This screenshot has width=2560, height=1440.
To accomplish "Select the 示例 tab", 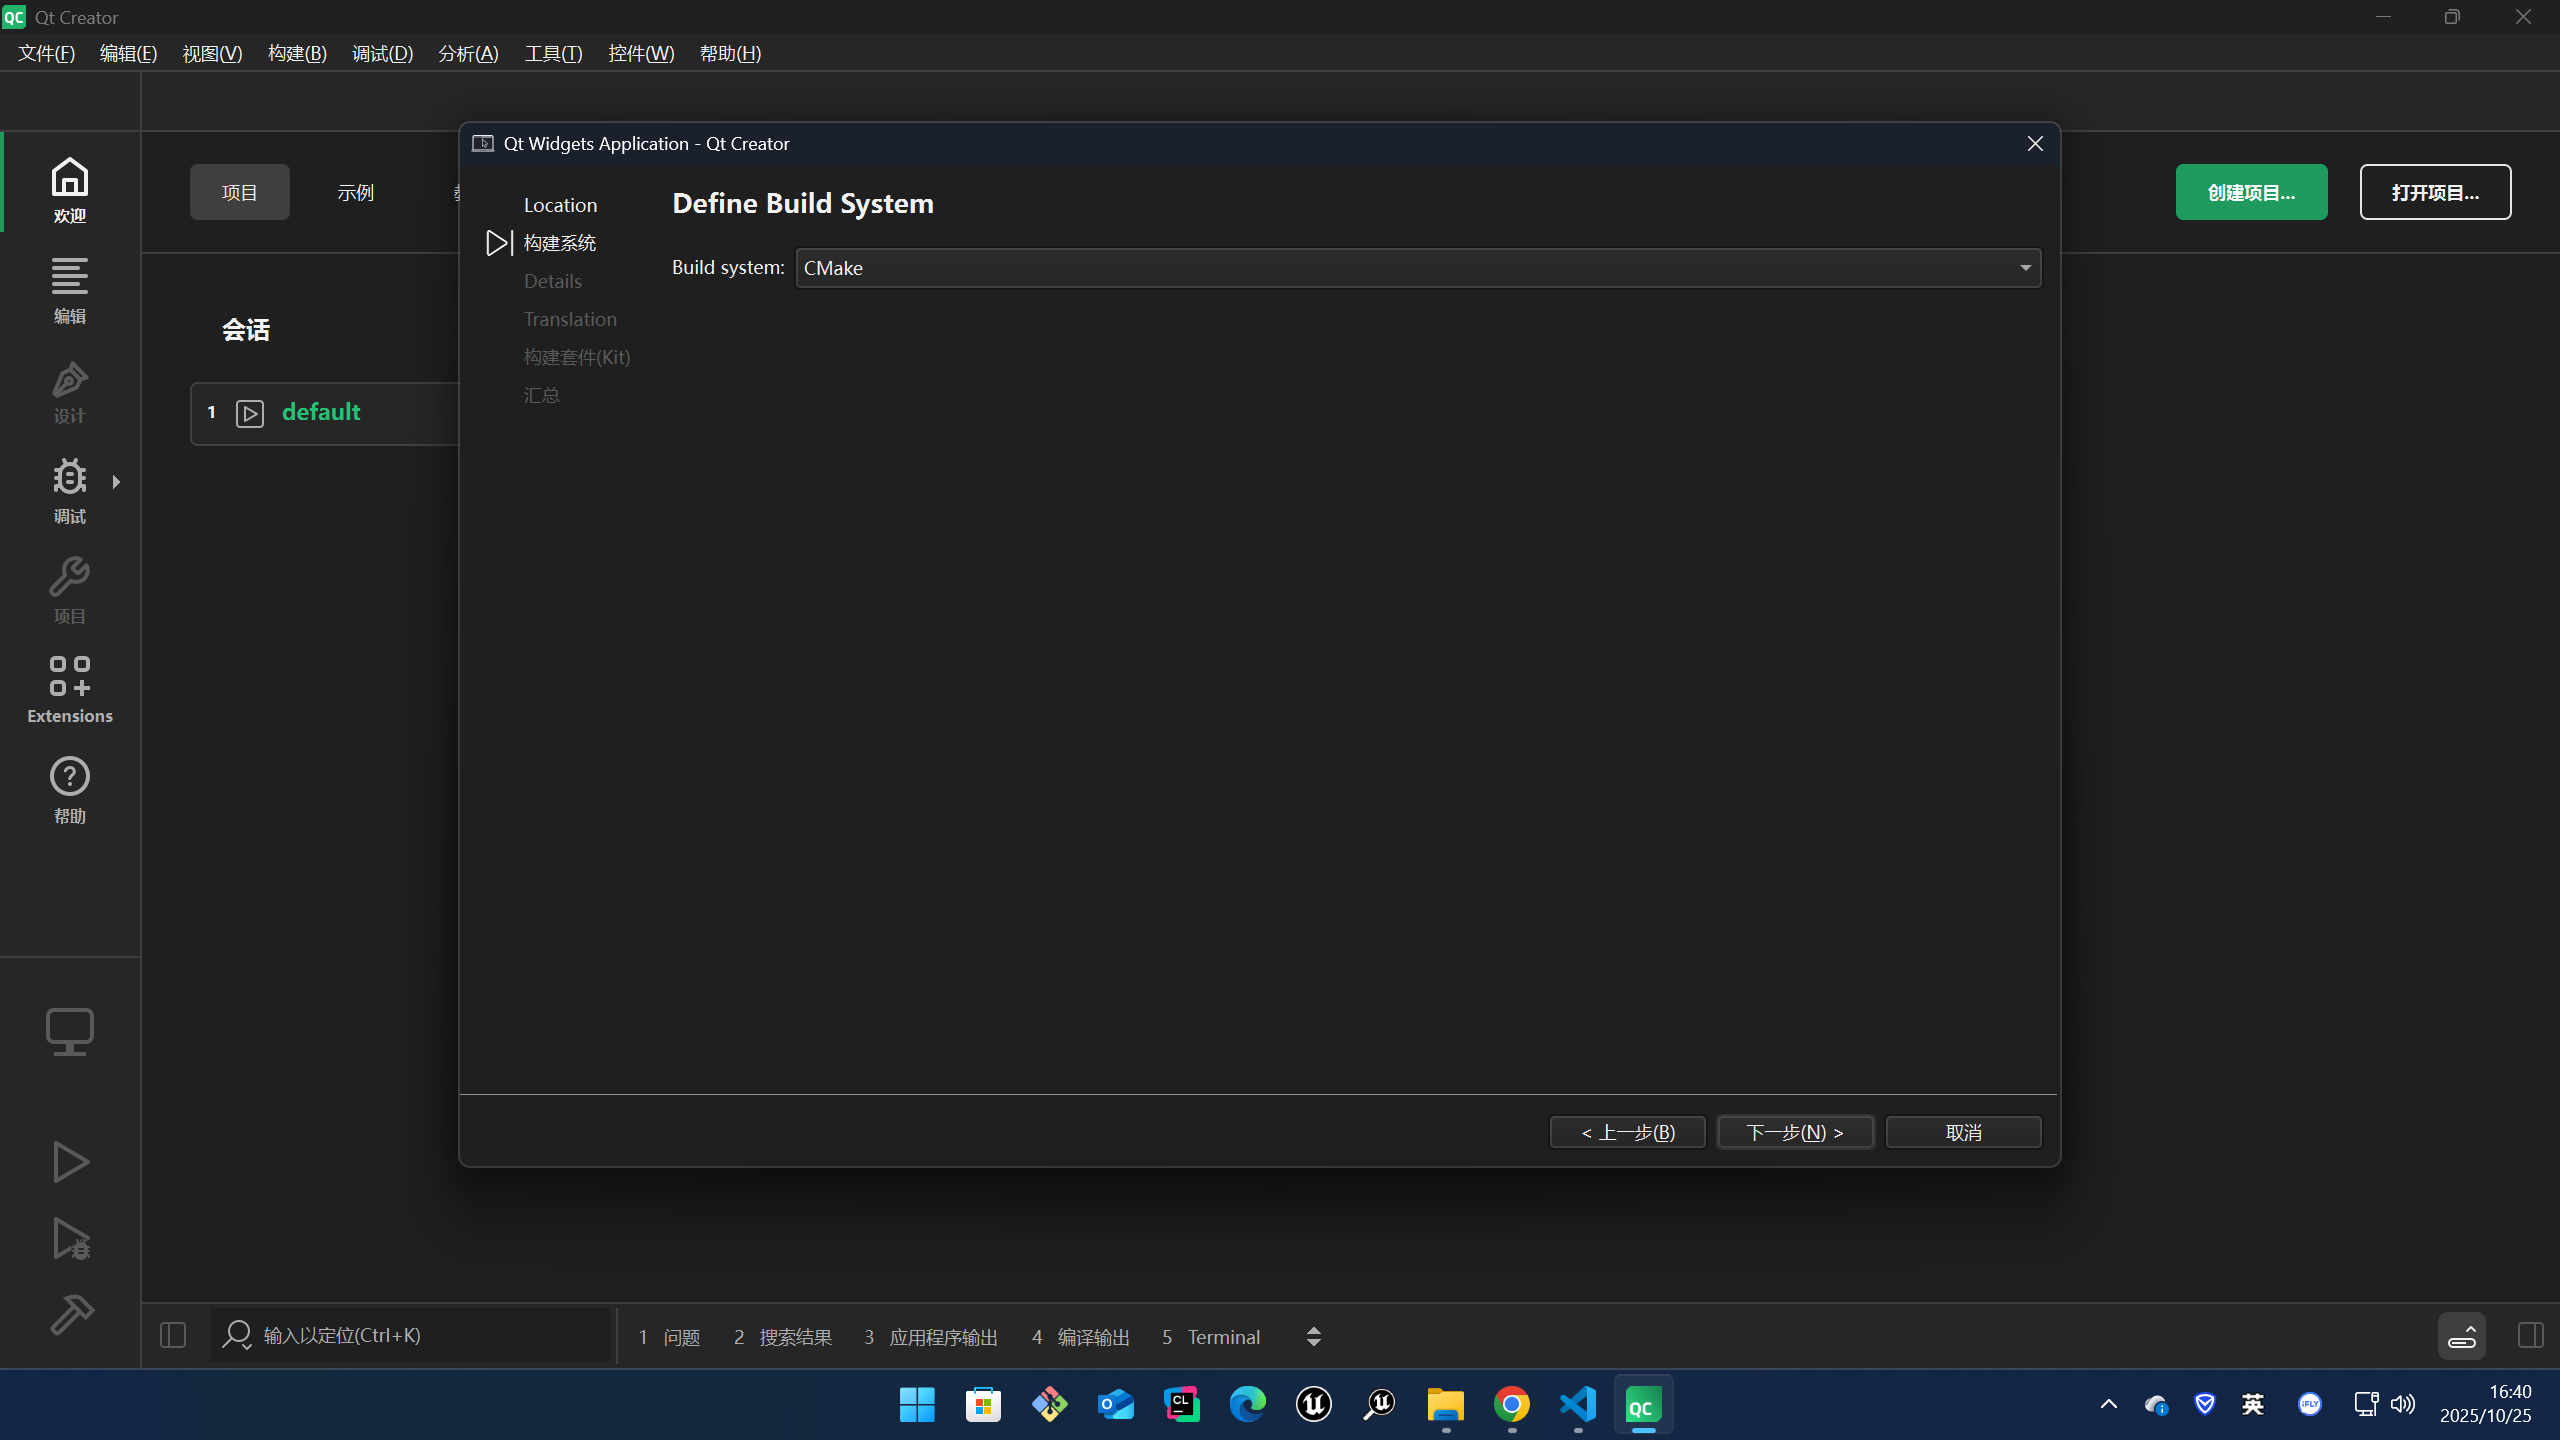I will coord(355,192).
